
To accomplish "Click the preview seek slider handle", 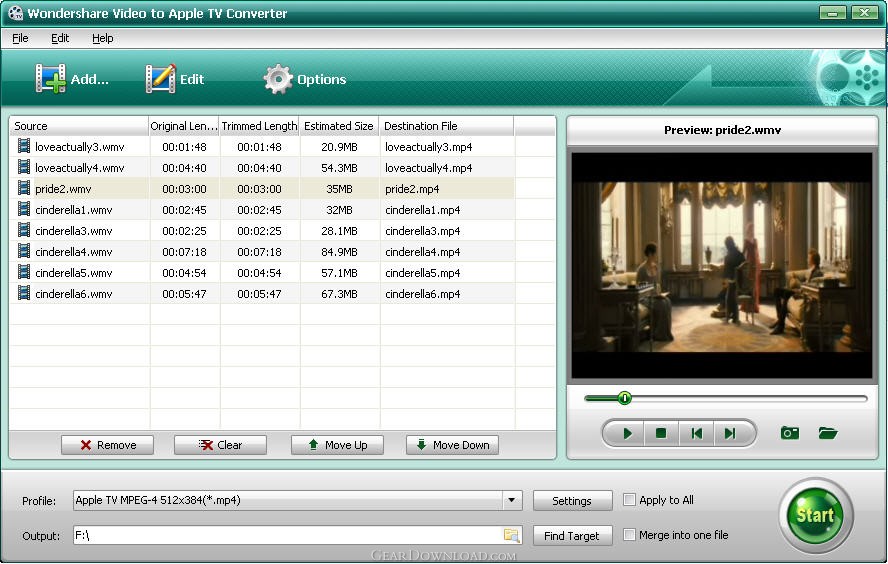I will click(625, 398).
